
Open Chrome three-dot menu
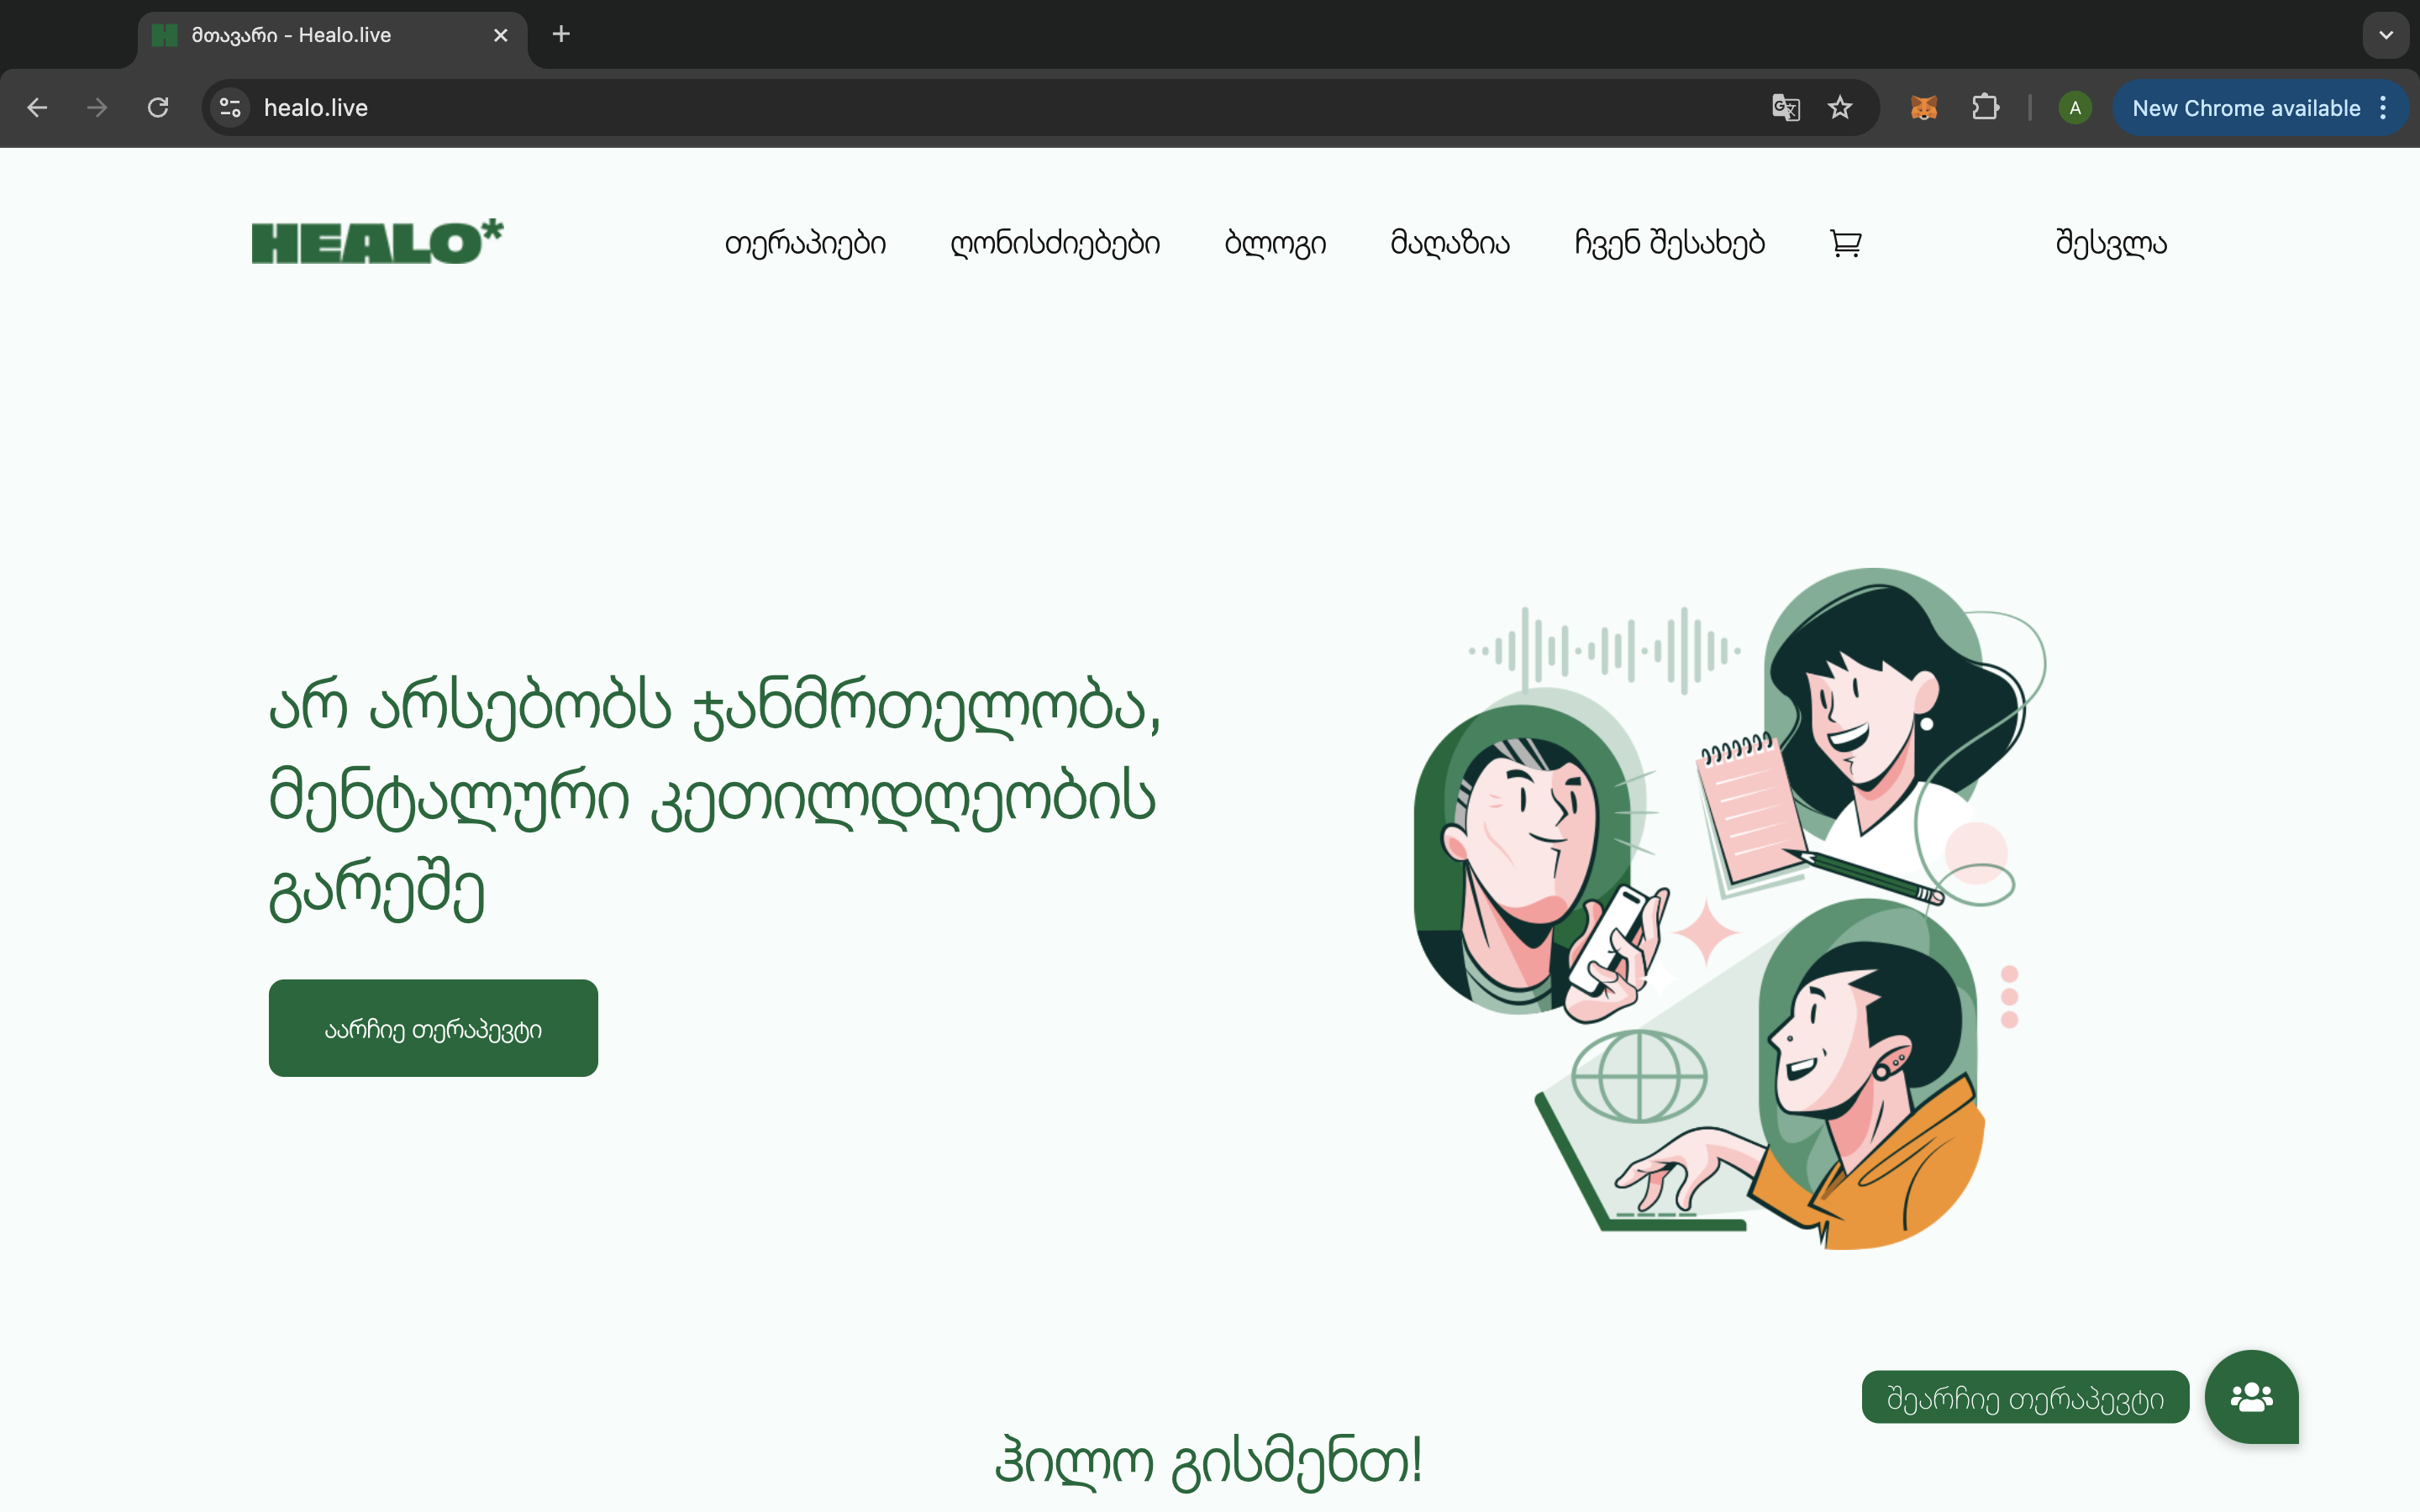point(2384,108)
